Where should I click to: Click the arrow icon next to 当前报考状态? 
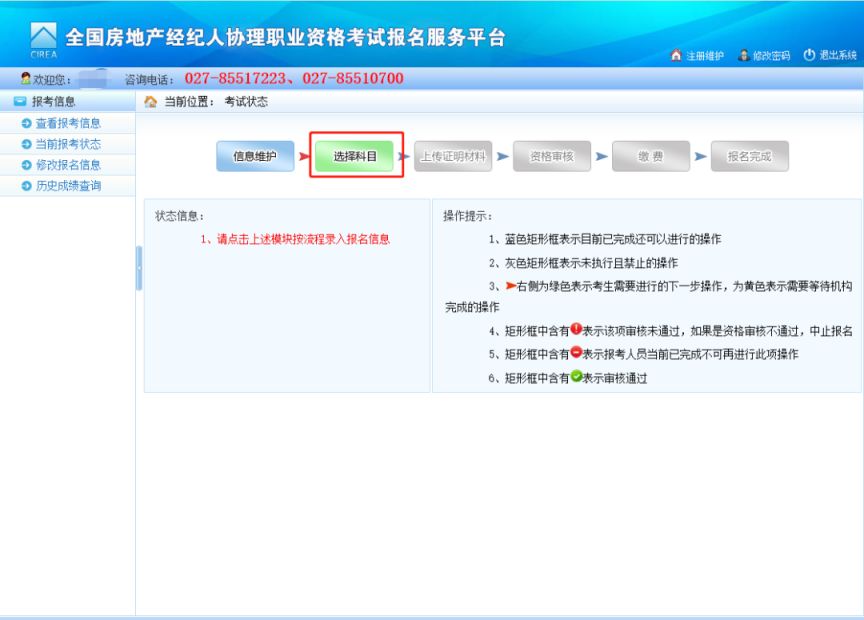point(26,144)
